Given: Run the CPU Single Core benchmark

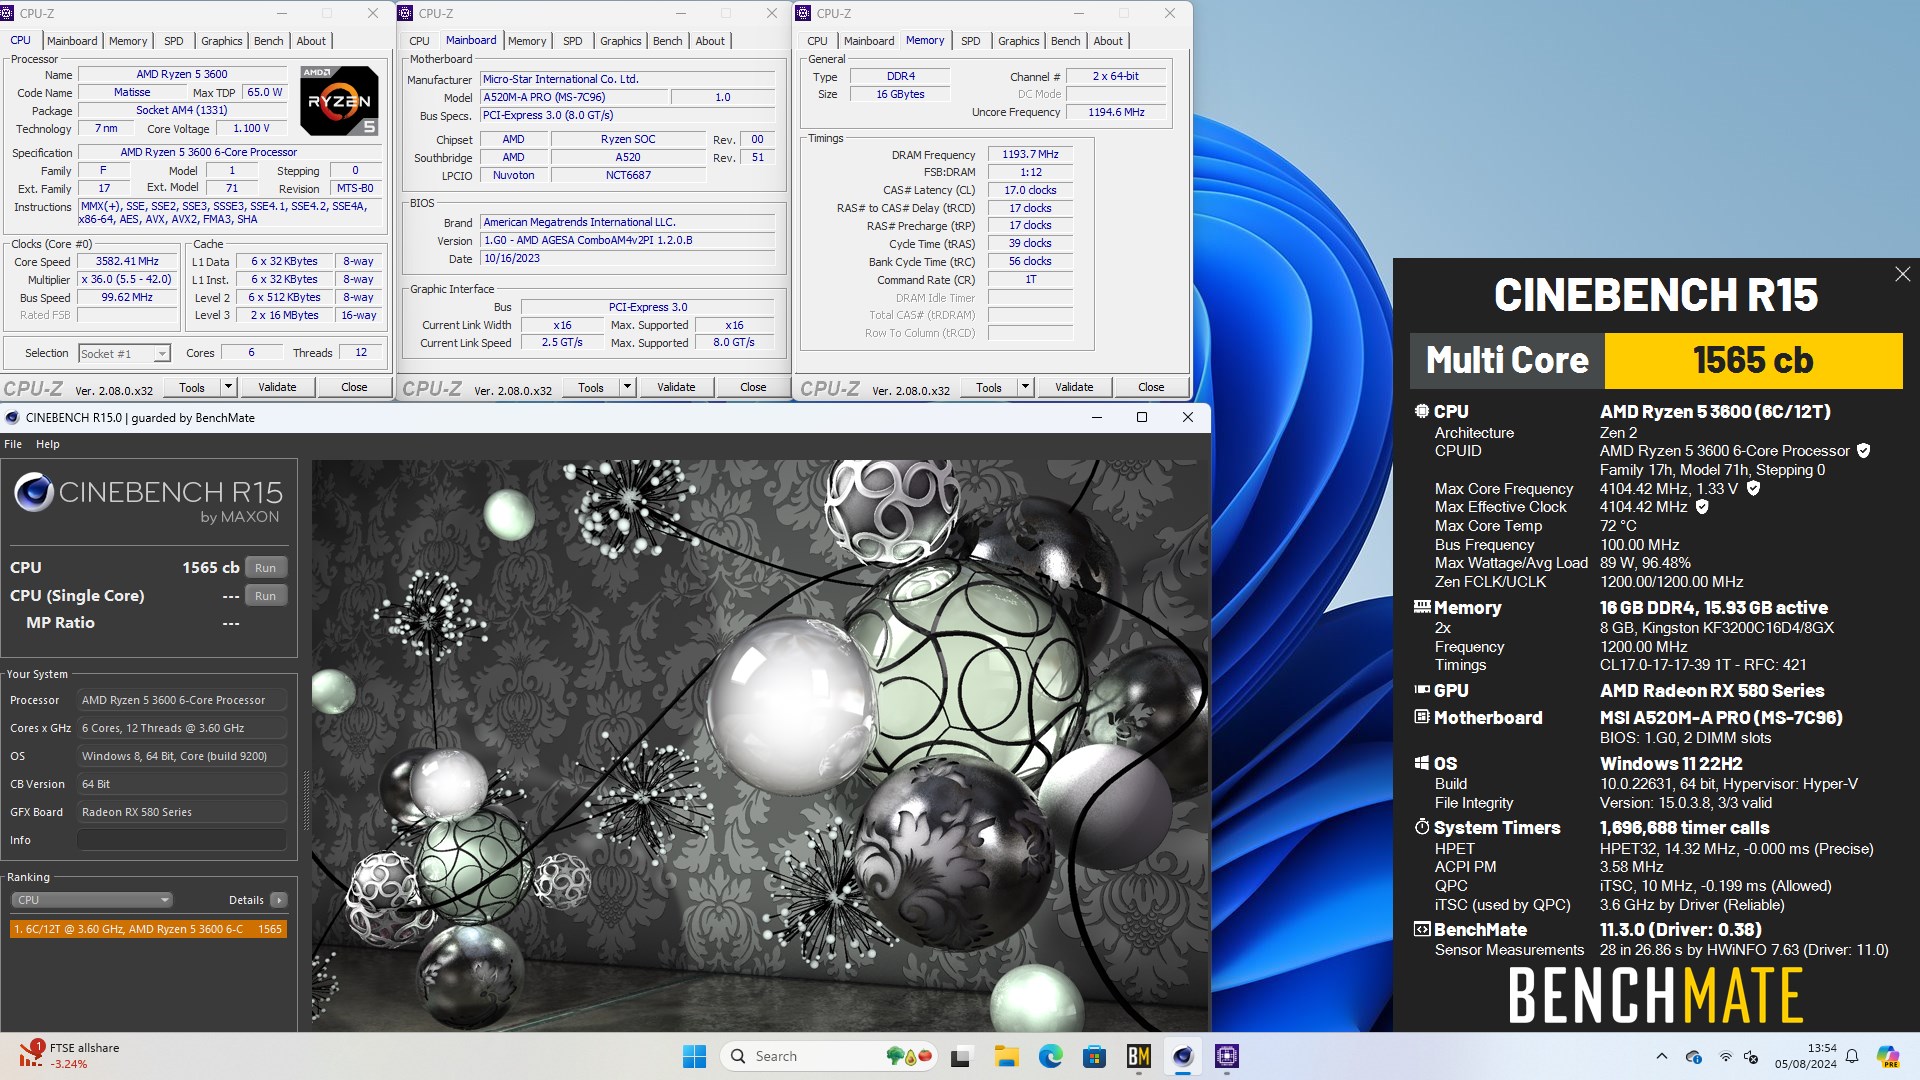Looking at the screenshot, I should click(x=265, y=595).
